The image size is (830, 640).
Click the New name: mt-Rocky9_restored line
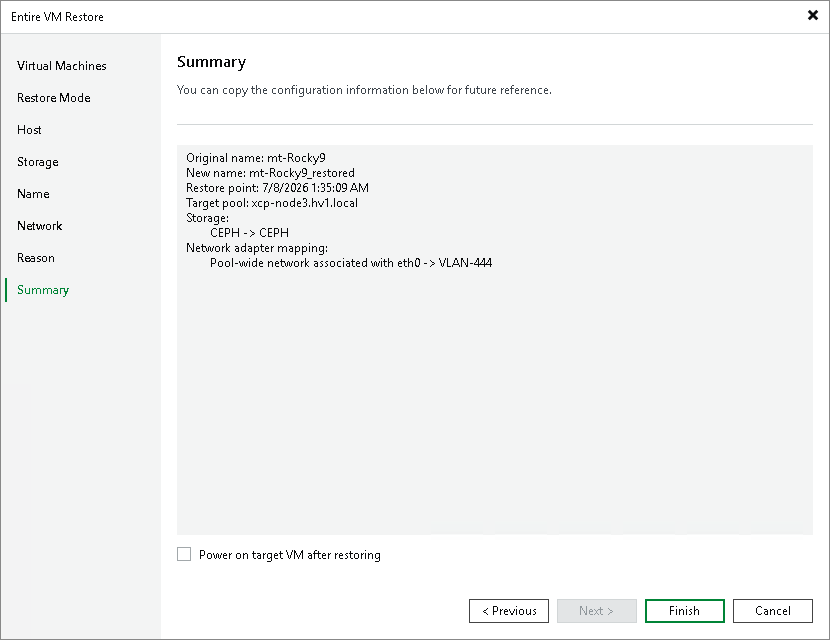[x=270, y=173]
